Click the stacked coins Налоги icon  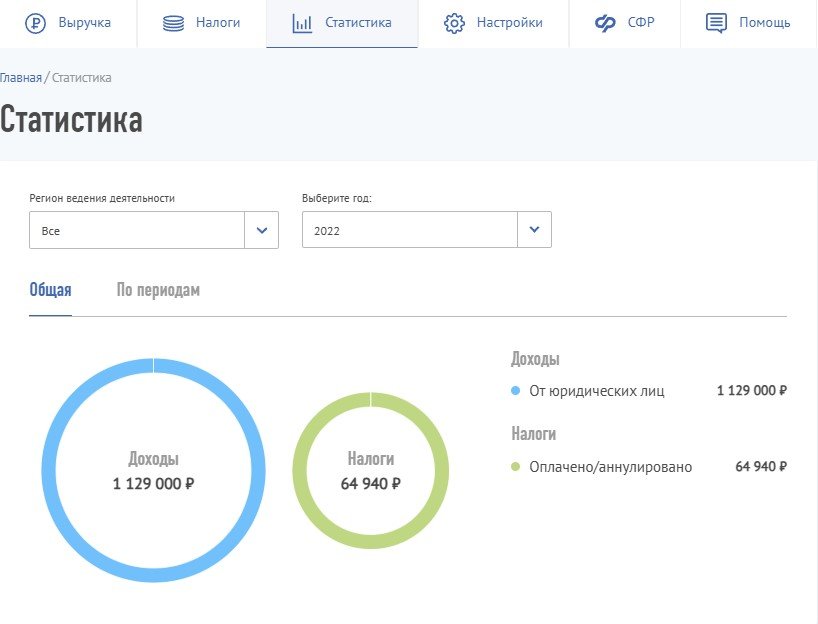tap(174, 23)
